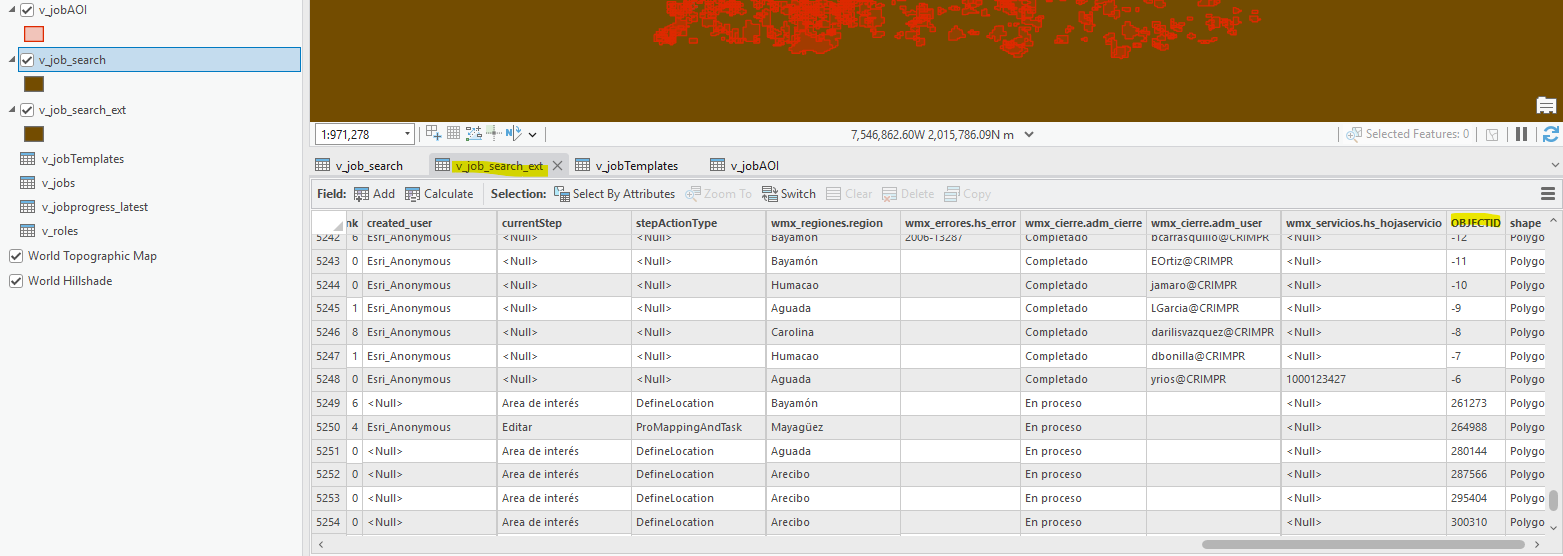Switch to the v_jobTemplates table tab
The width and height of the screenshot is (1563, 556).
coord(626,166)
